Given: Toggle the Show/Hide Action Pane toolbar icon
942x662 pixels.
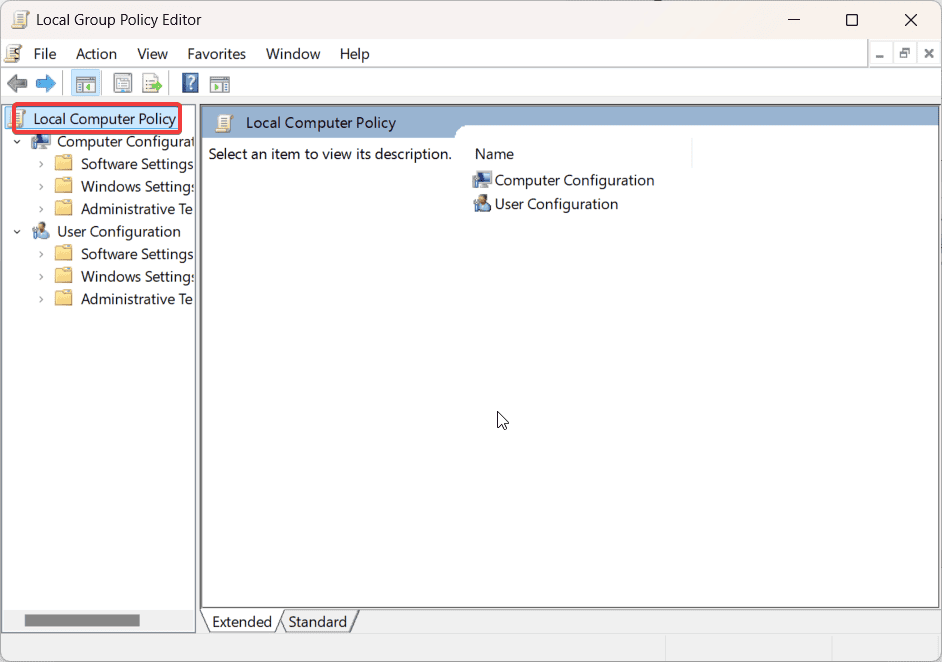Looking at the screenshot, I should pos(219,84).
